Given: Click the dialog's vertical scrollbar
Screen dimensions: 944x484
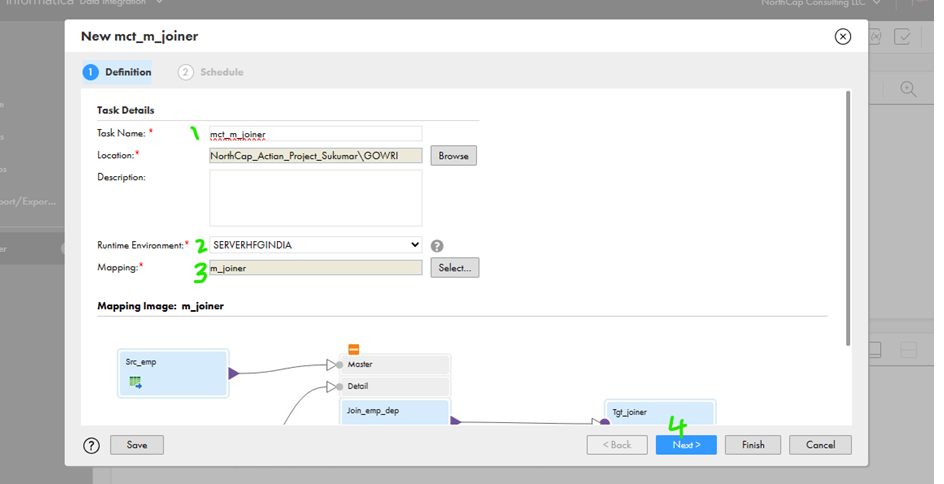Looking at the screenshot, I should [x=848, y=220].
